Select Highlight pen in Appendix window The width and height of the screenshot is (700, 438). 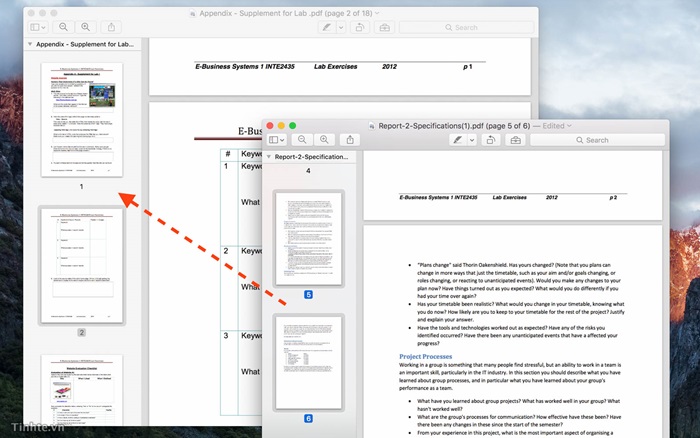(x=326, y=27)
